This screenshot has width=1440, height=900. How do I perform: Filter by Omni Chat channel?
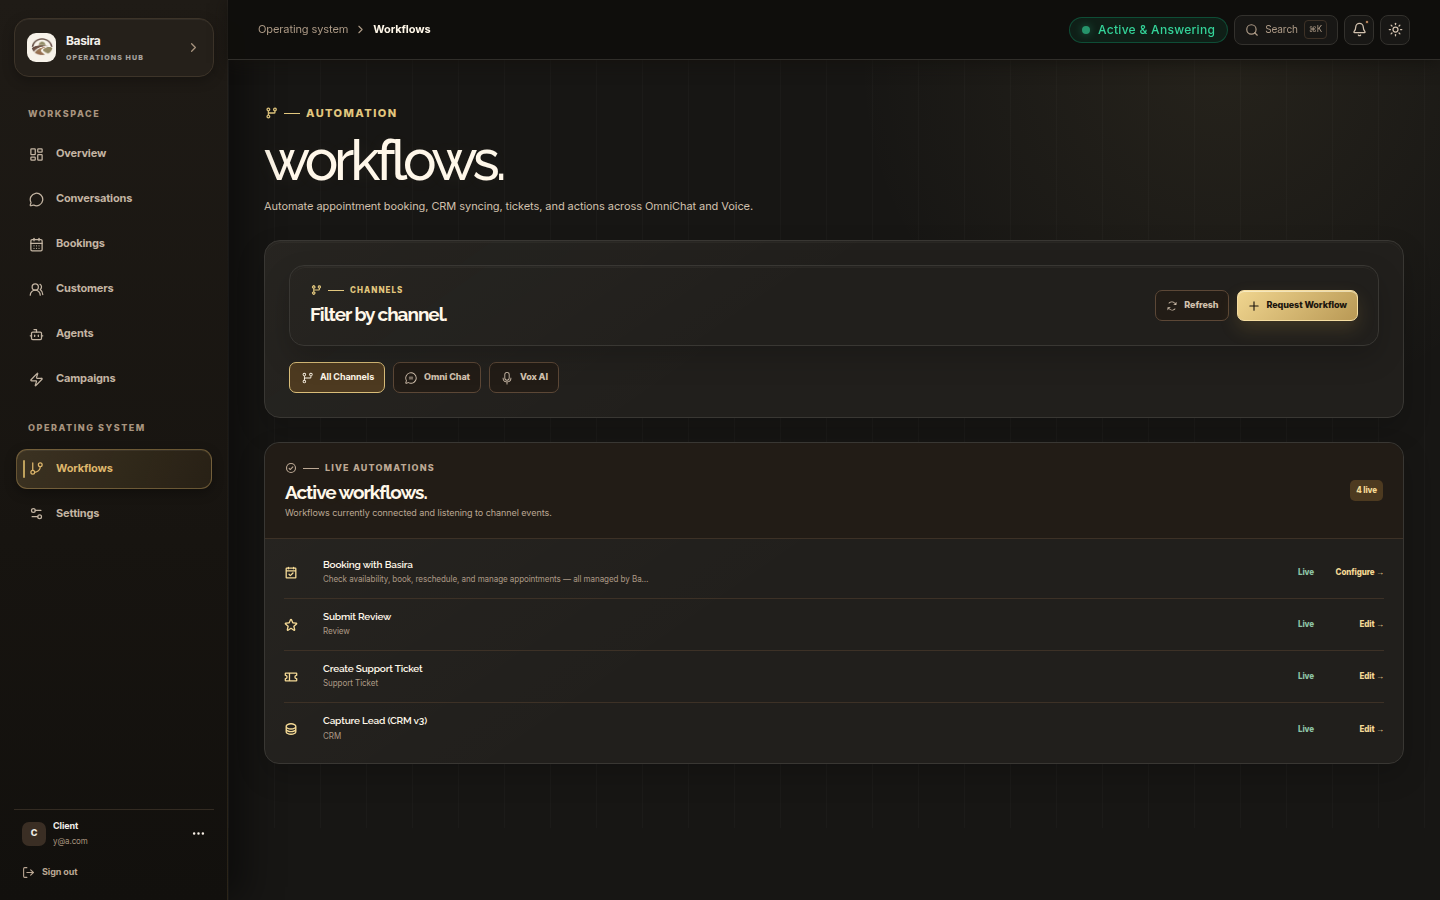[x=437, y=377]
